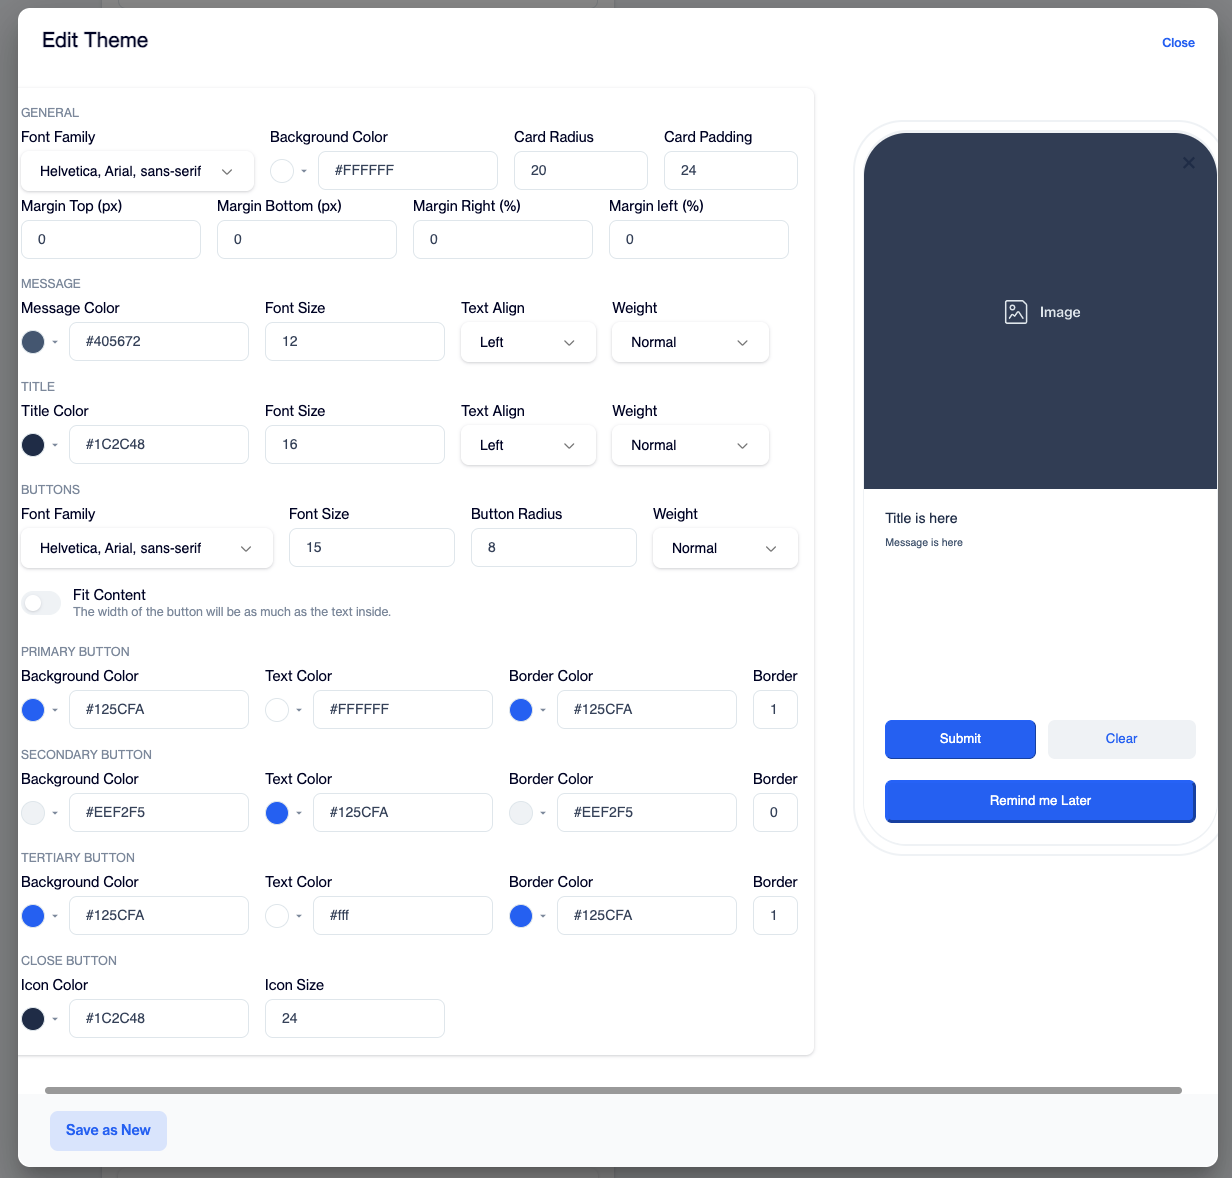Click the Card Radius input field
The width and height of the screenshot is (1232, 1178).
[581, 171]
